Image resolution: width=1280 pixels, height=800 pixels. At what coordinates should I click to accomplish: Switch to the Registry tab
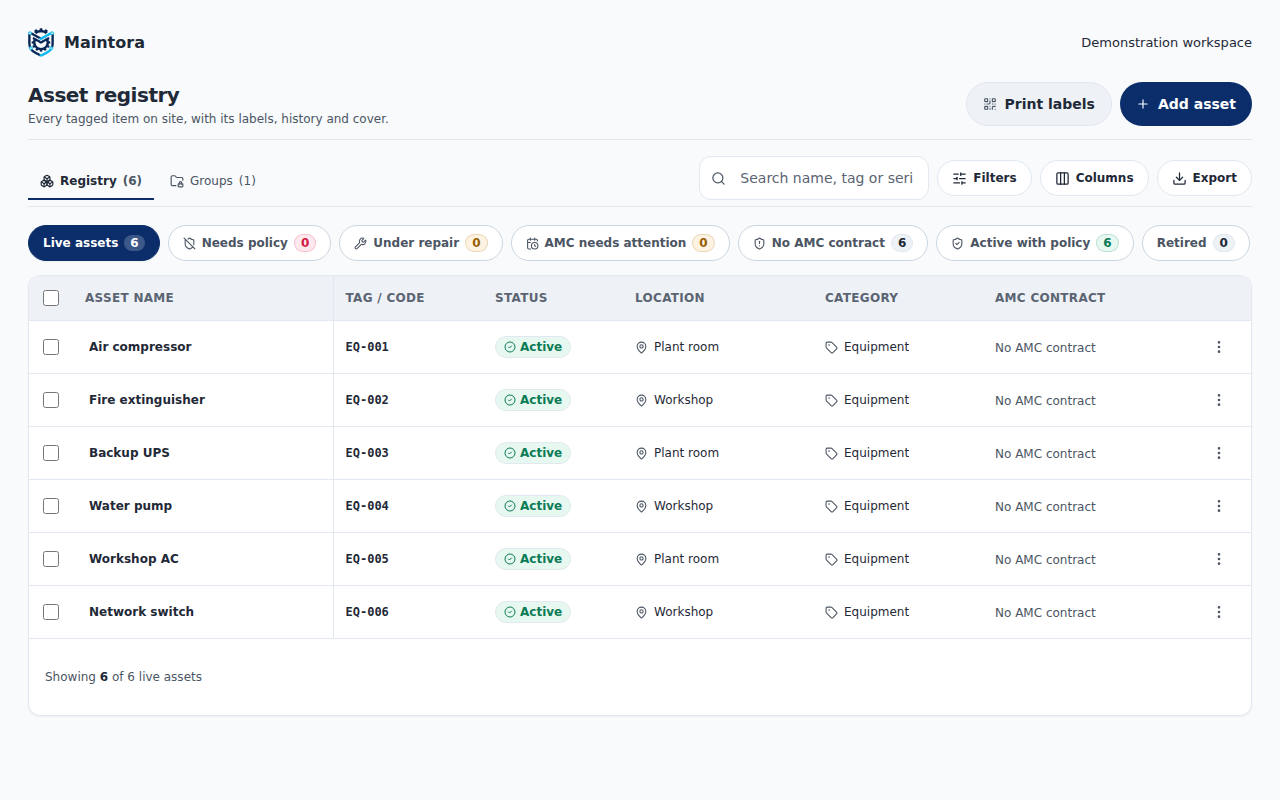point(91,181)
